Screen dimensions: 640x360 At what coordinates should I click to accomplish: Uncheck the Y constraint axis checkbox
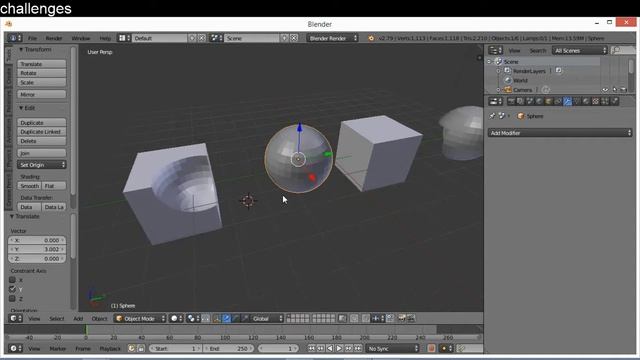tap(12, 289)
